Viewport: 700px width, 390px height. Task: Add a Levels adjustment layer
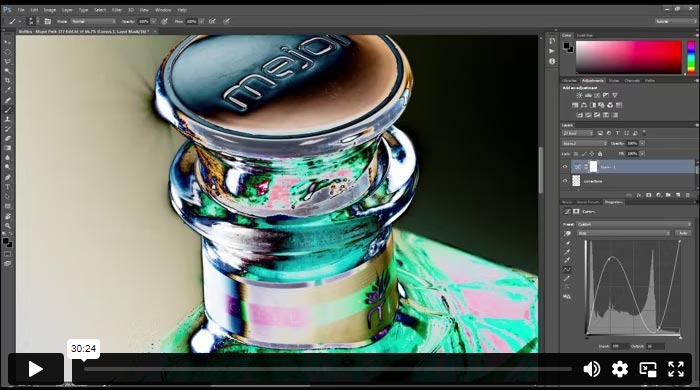point(588,95)
